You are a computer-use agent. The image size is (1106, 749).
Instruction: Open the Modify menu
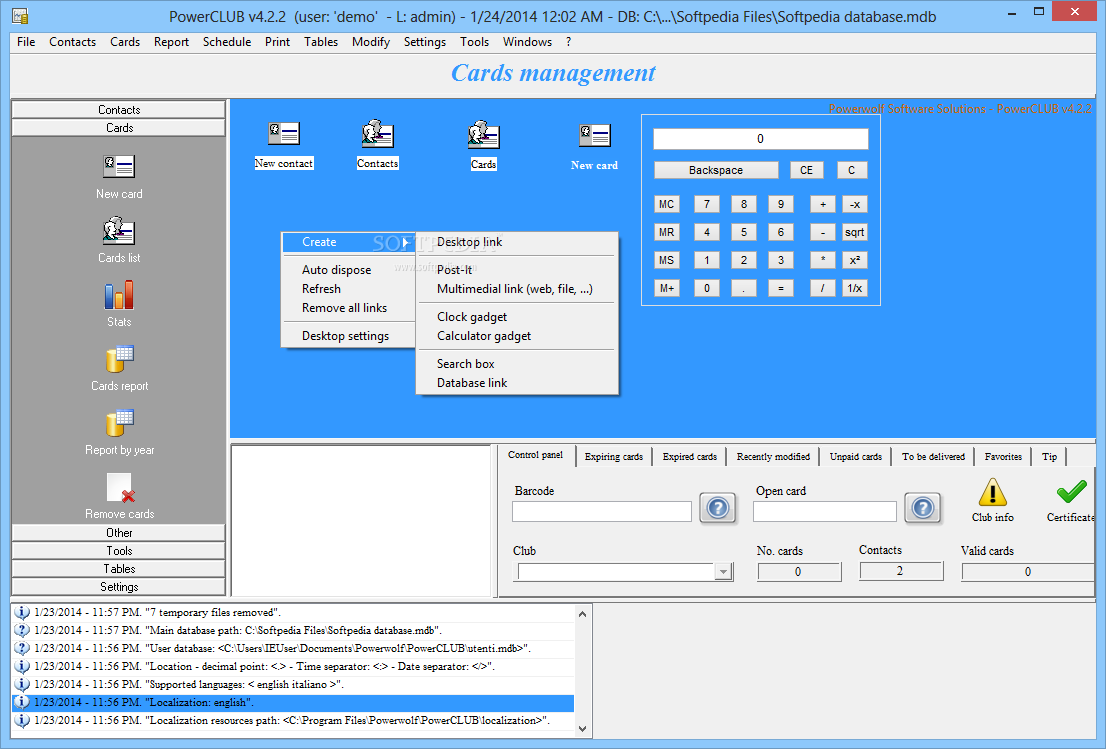tap(371, 42)
